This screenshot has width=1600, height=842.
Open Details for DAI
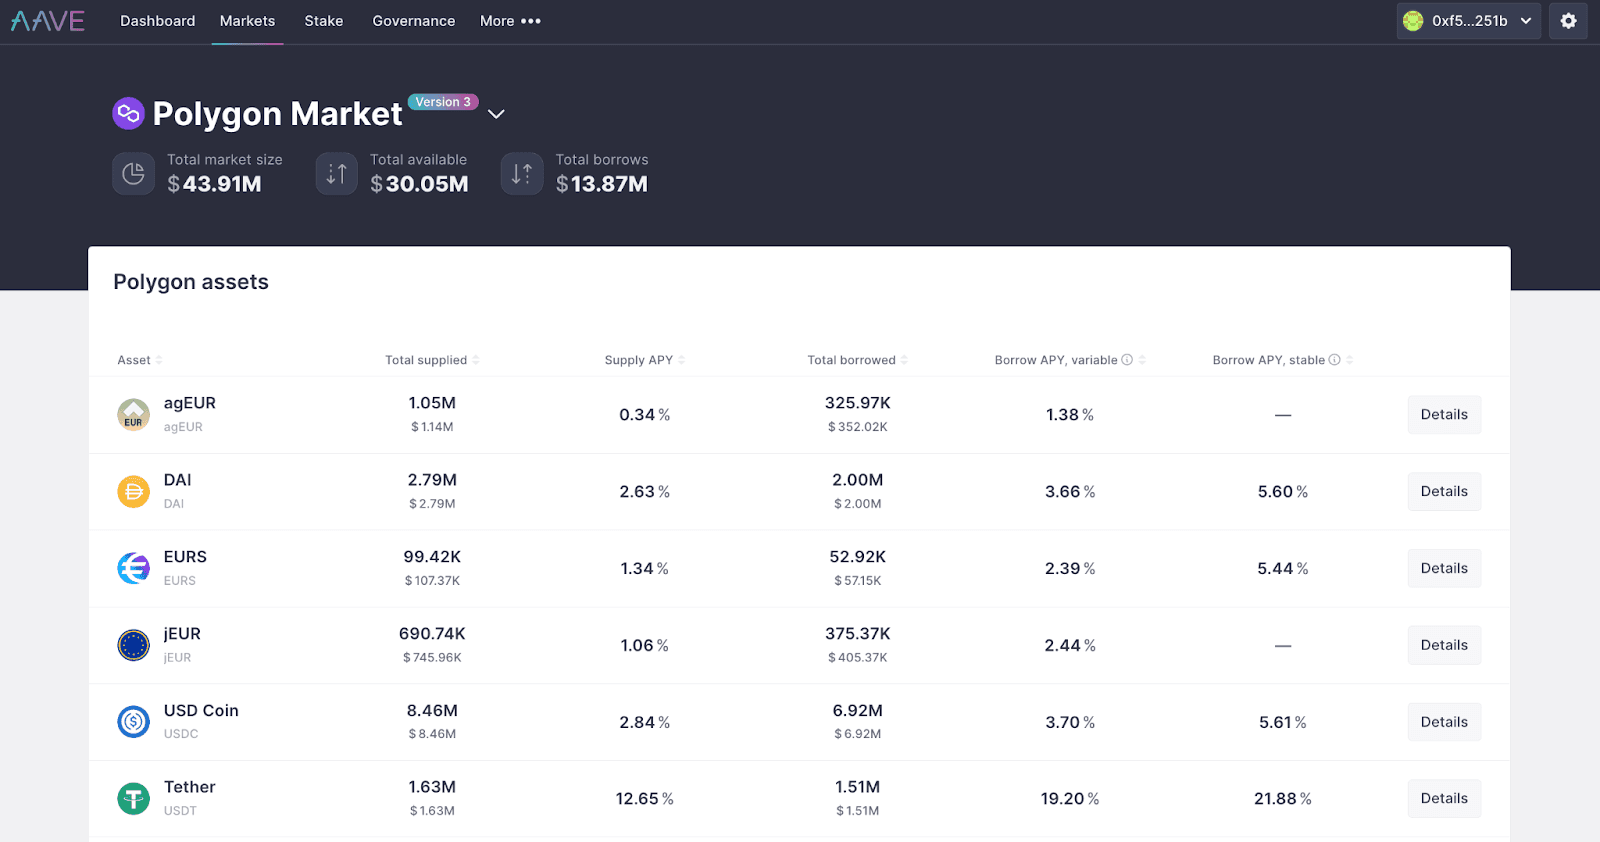click(x=1444, y=491)
